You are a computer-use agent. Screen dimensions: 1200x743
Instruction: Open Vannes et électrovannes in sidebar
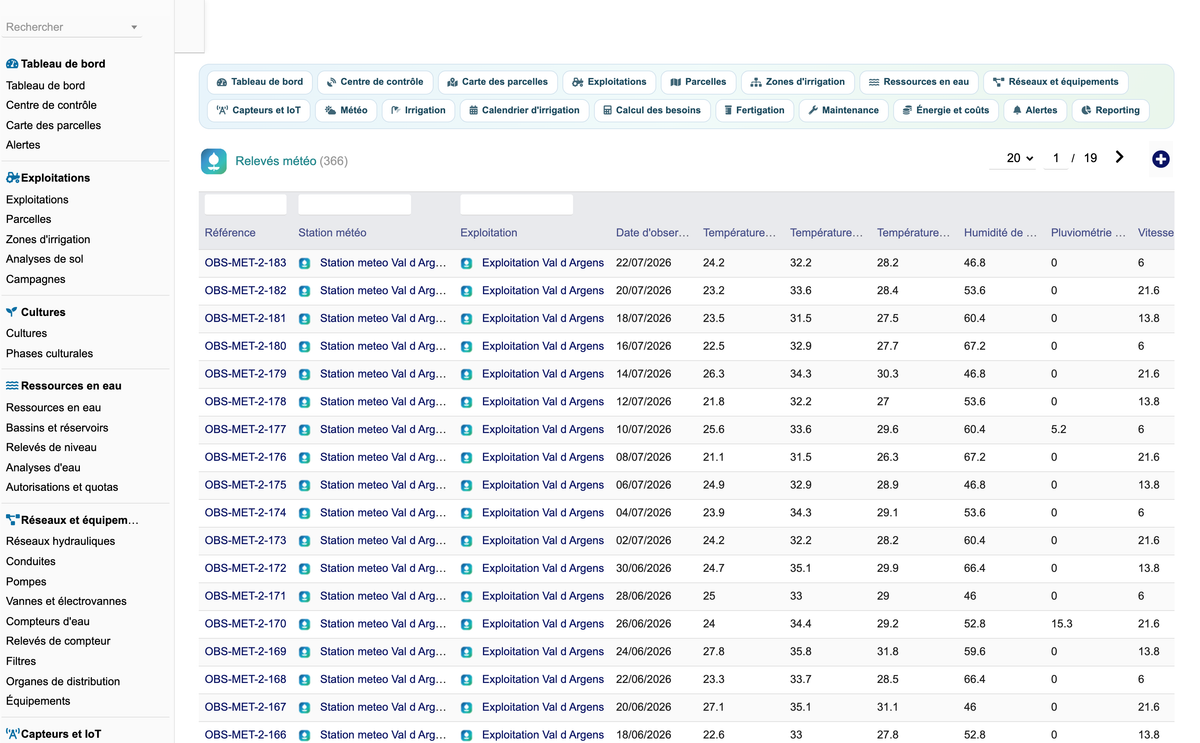coord(66,602)
